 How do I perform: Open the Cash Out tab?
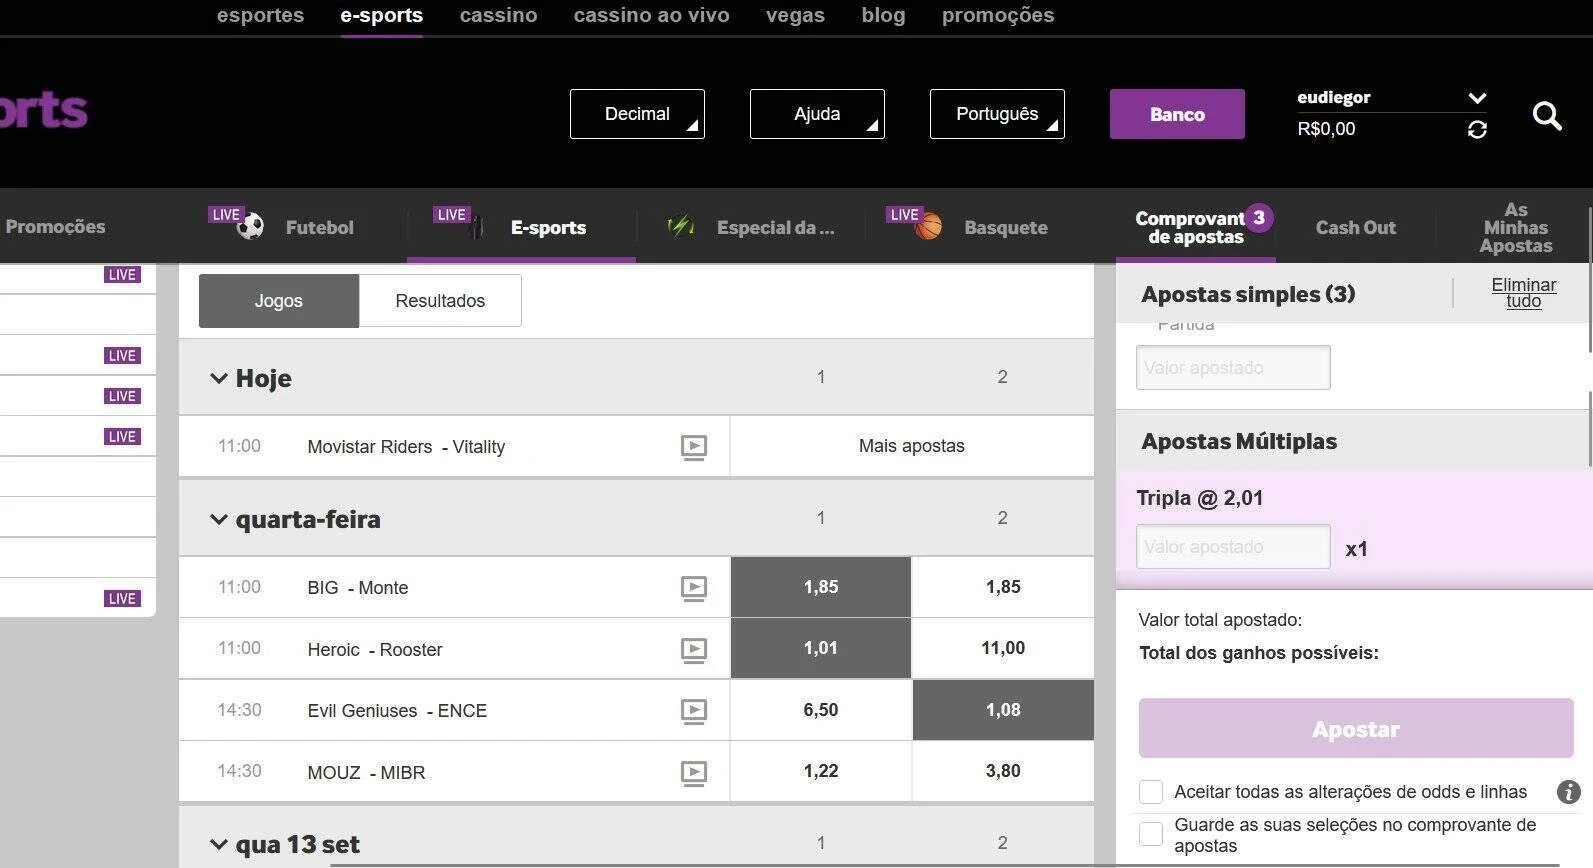coord(1355,227)
